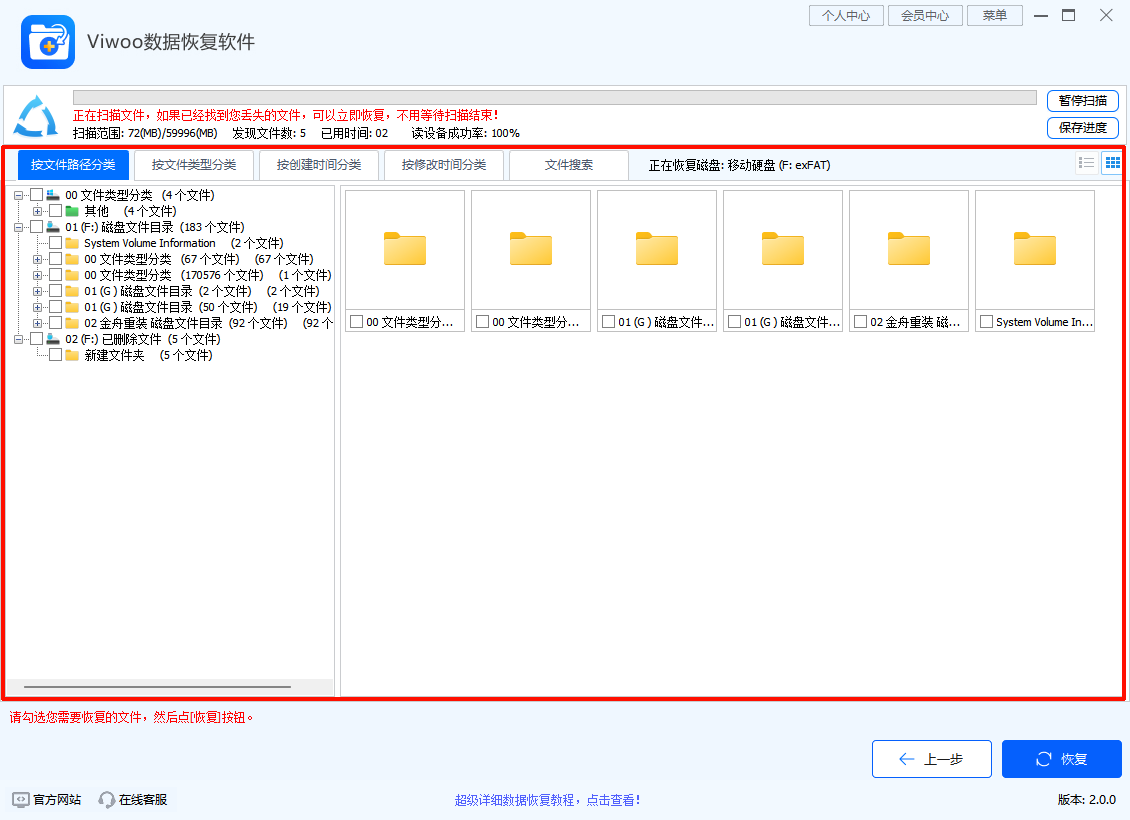Click the 暂停扫描 button
The width and height of the screenshot is (1130, 820).
tap(1083, 101)
